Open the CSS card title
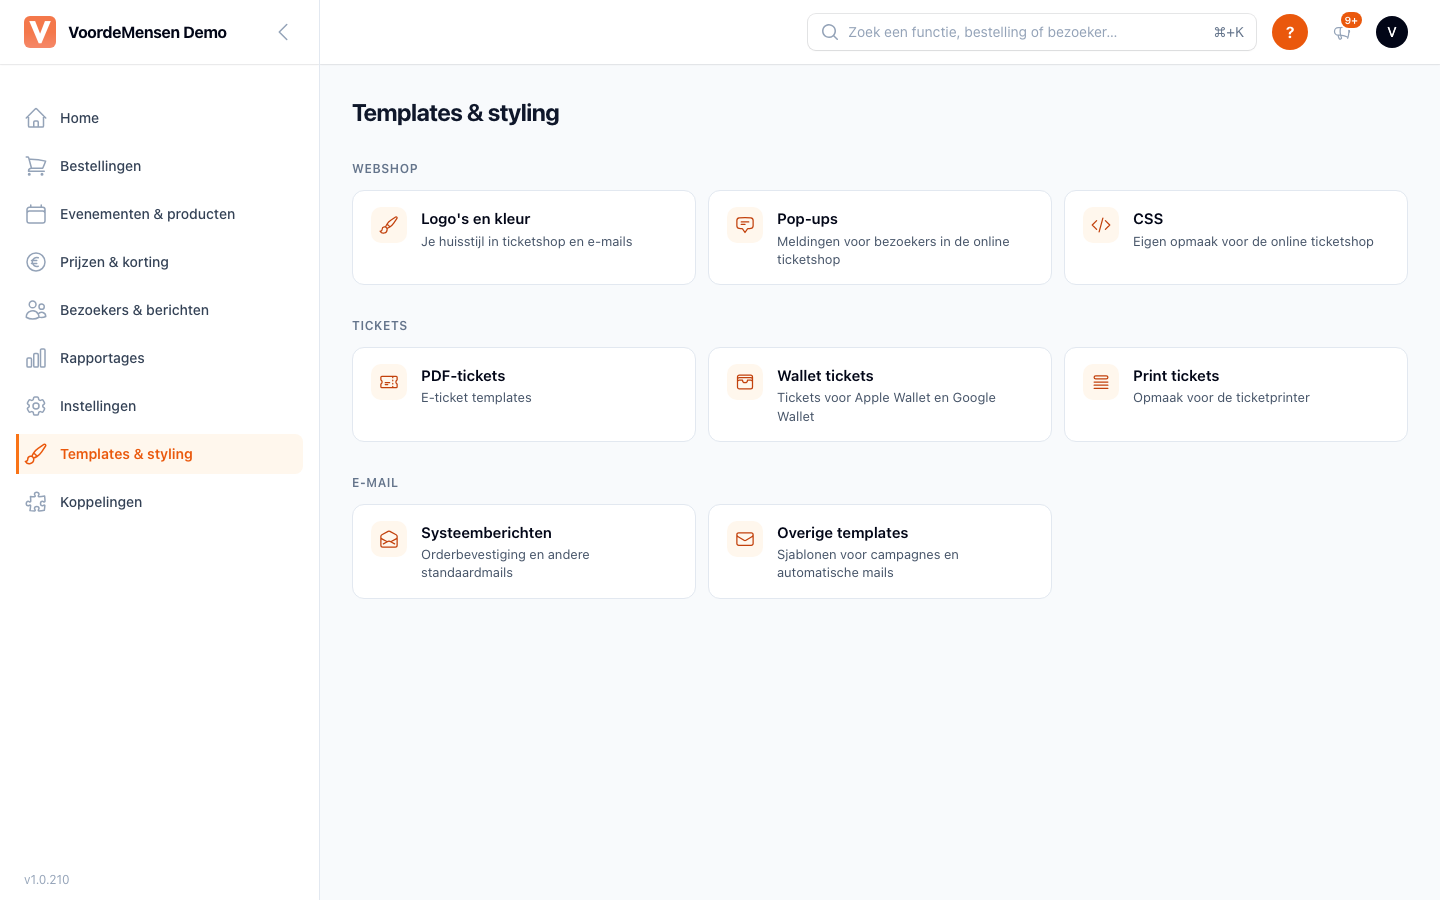This screenshot has width=1440, height=900. (x=1148, y=219)
